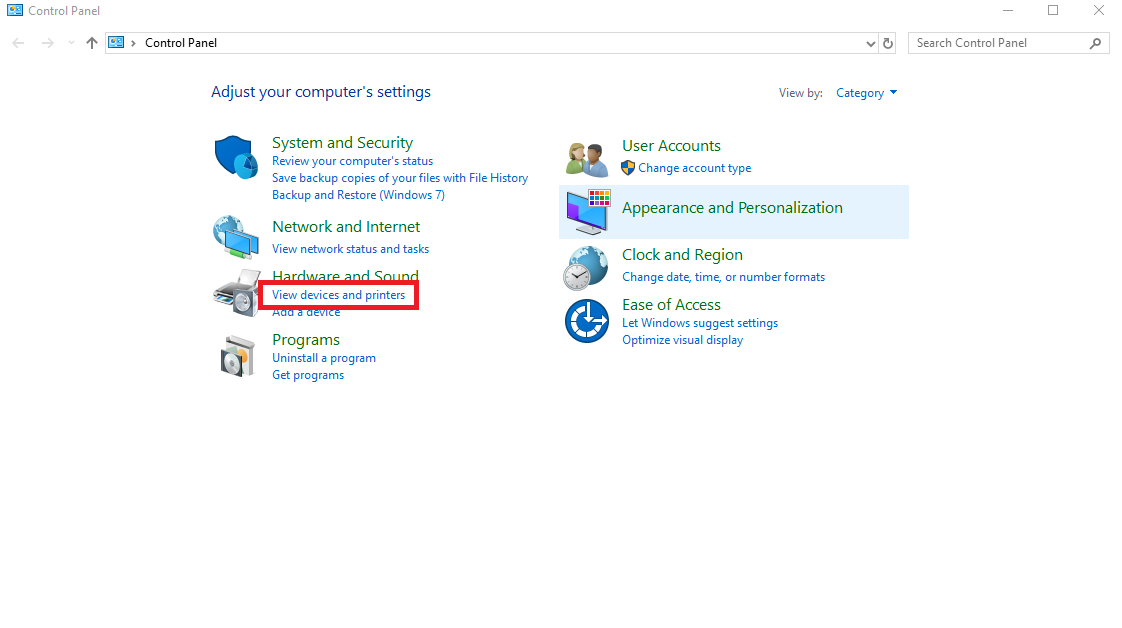Click the User Accounts people icon
1122x628 pixels.
[587, 160]
